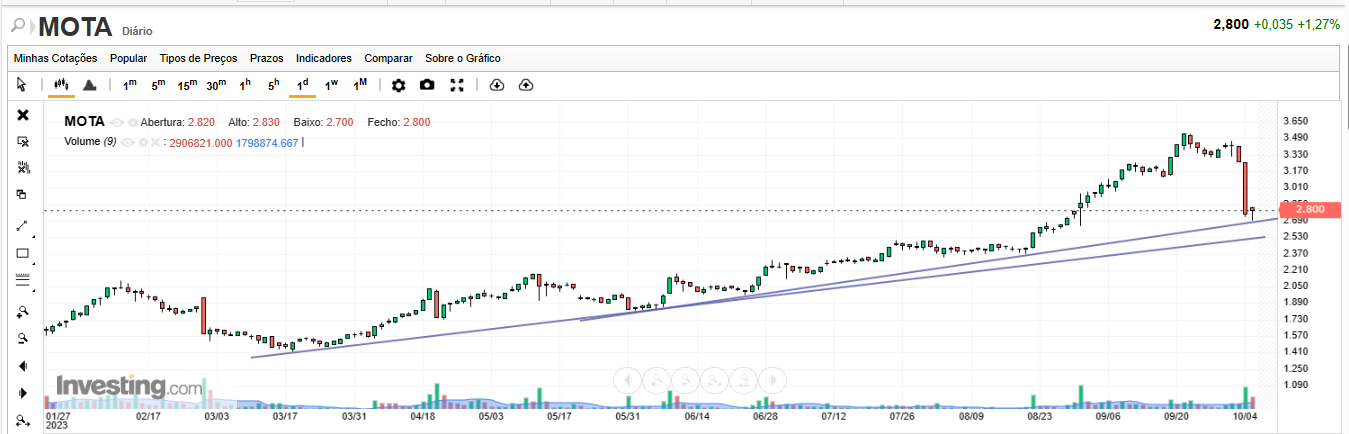Image resolution: width=1349 pixels, height=434 pixels.
Task: Set interval to 30 minutes
Action: (216, 85)
